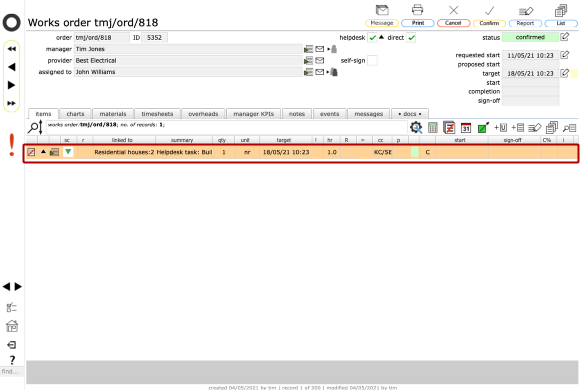Open the materials tab
The width and height of the screenshot is (580, 390).
[x=113, y=114]
